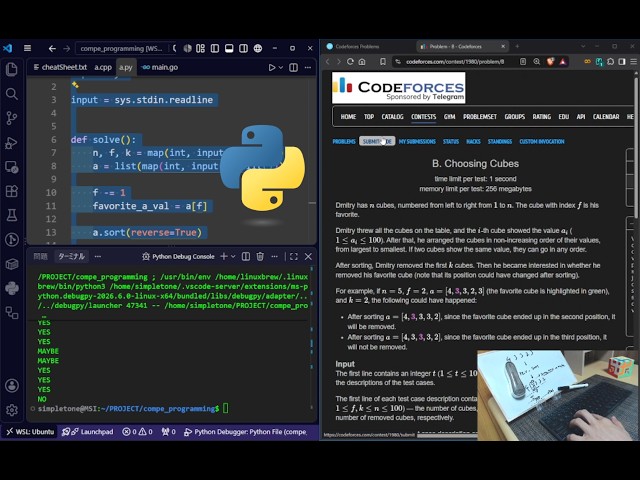This screenshot has height=480, width=640.
Task: Open the Source Control view
Action: coord(12,118)
